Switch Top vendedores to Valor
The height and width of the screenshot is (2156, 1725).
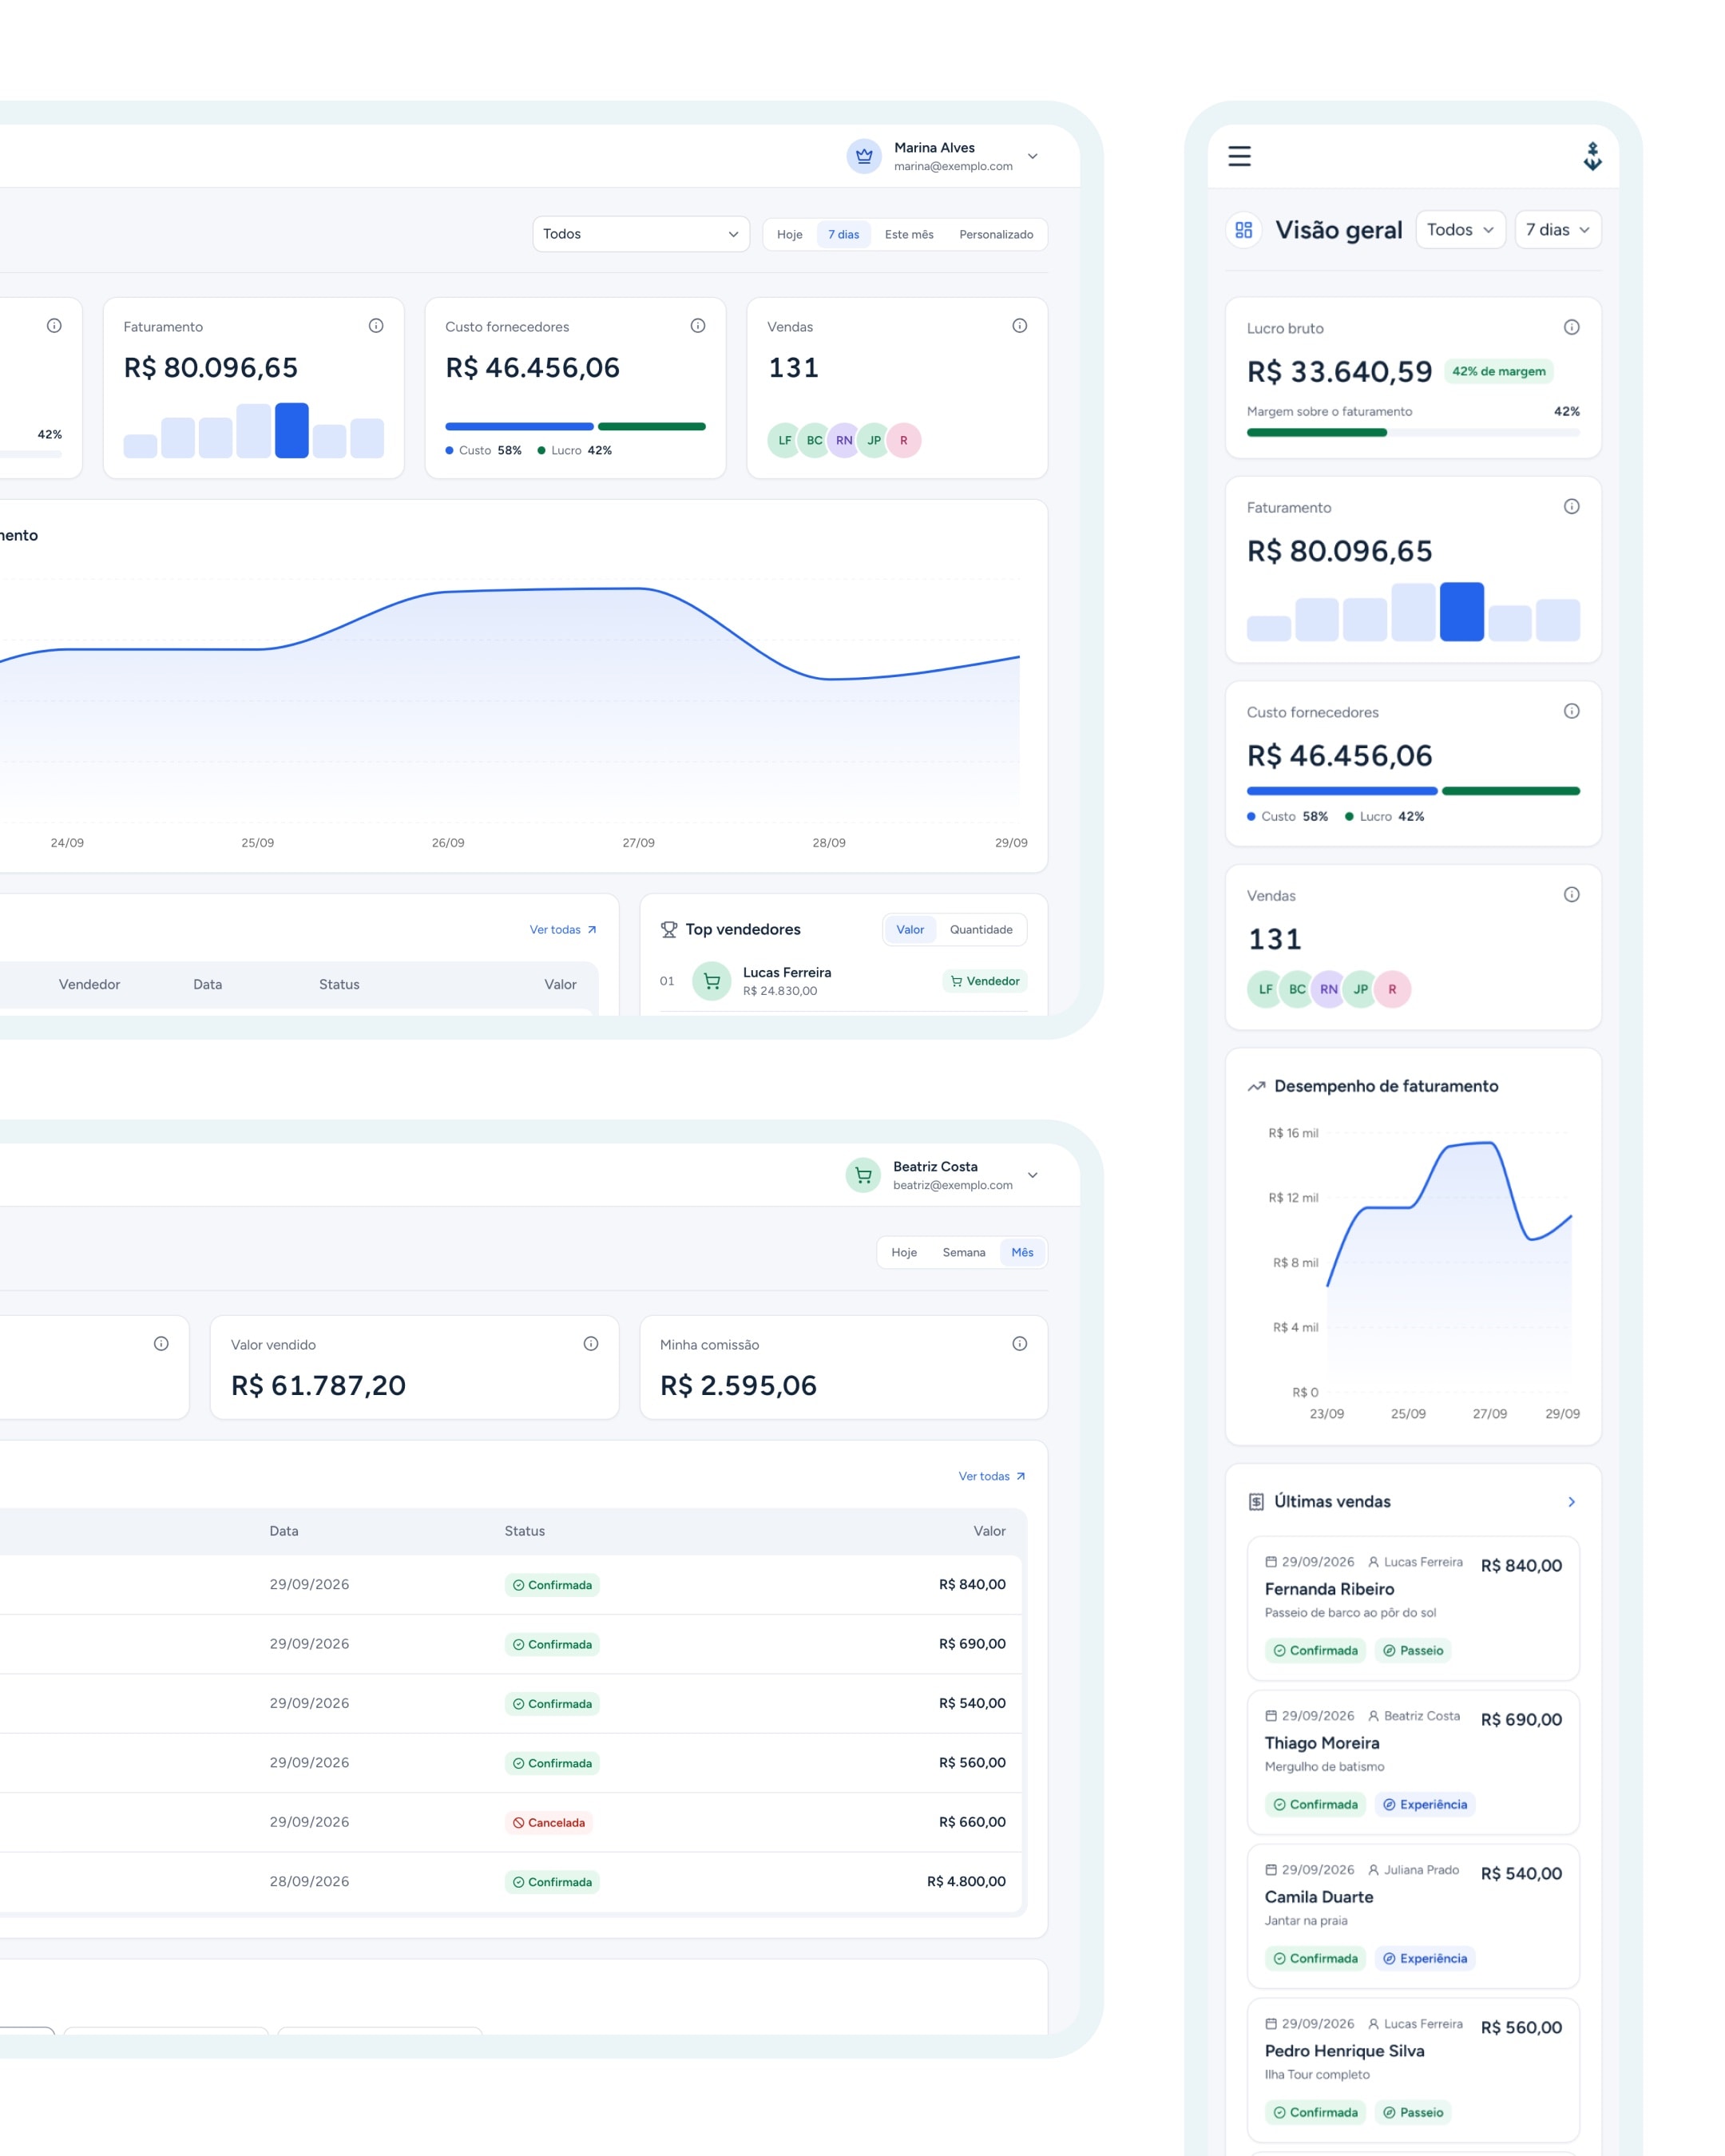pyautogui.click(x=910, y=930)
